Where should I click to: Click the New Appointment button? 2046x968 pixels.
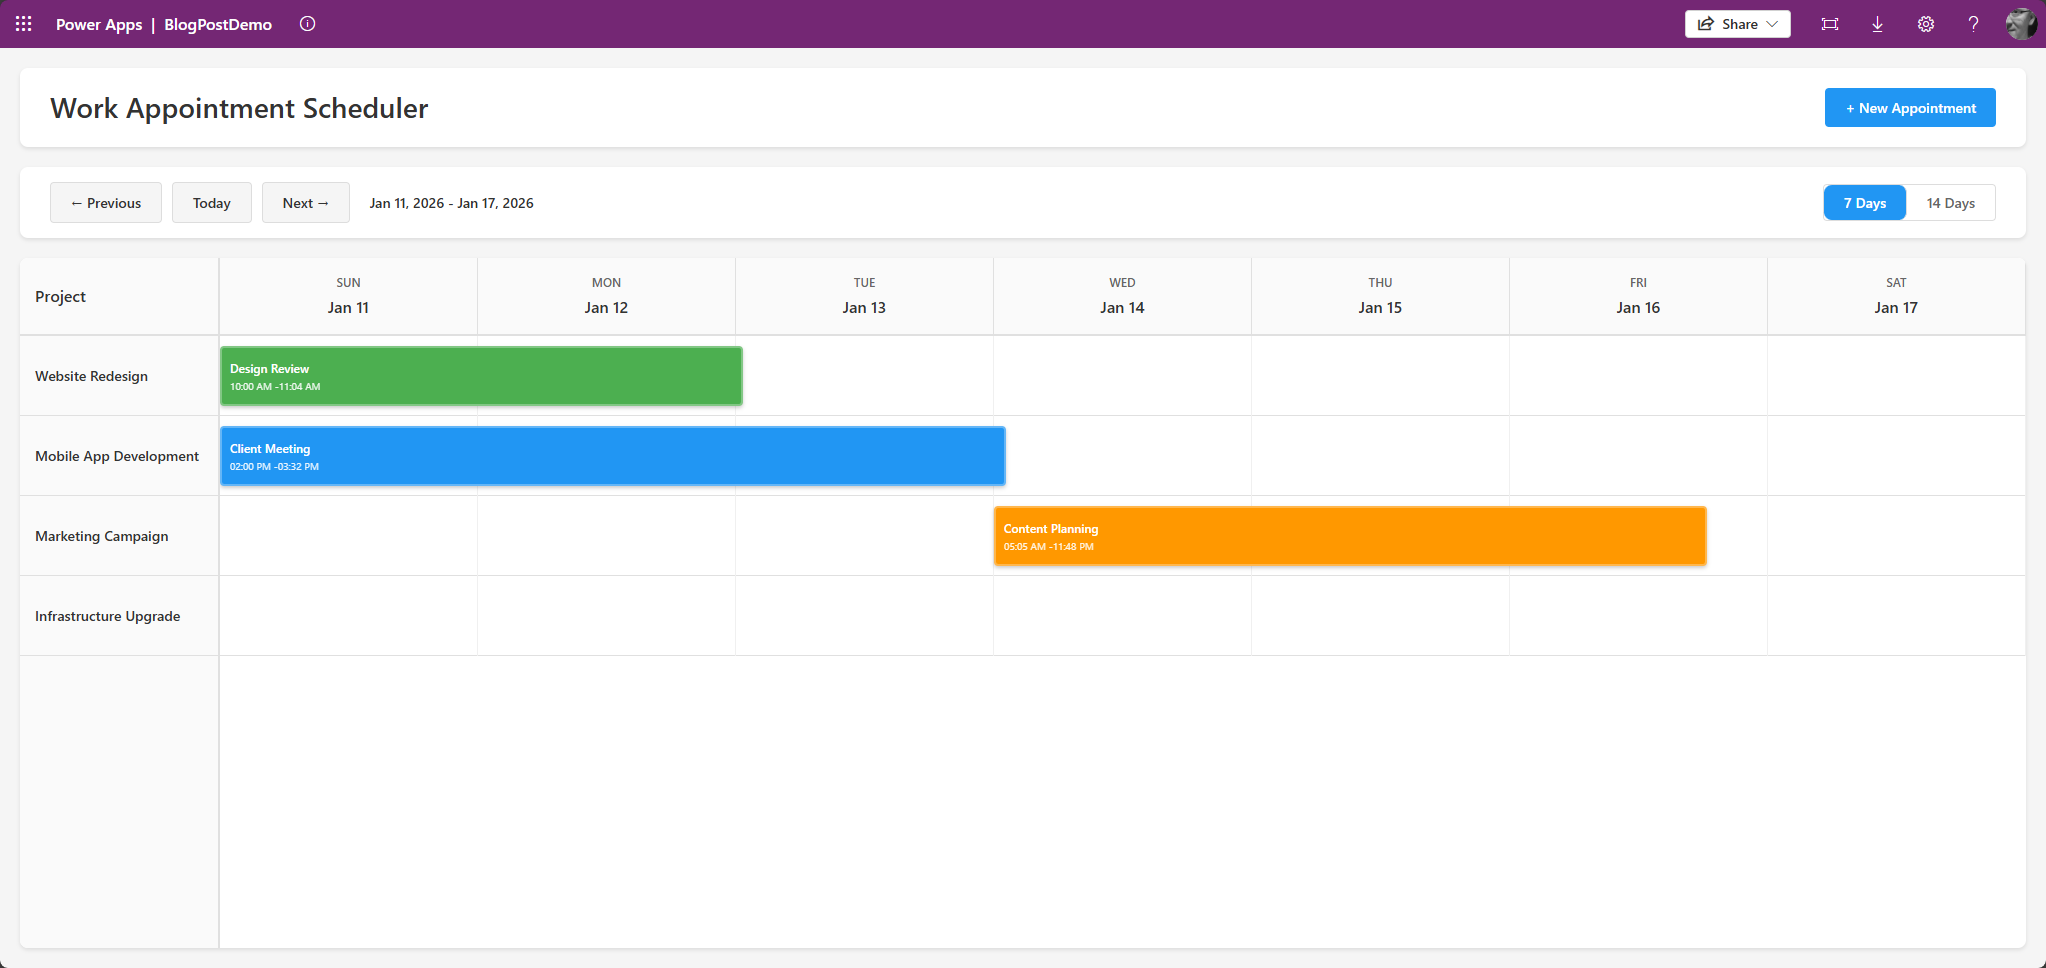pyautogui.click(x=1910, y=108)
